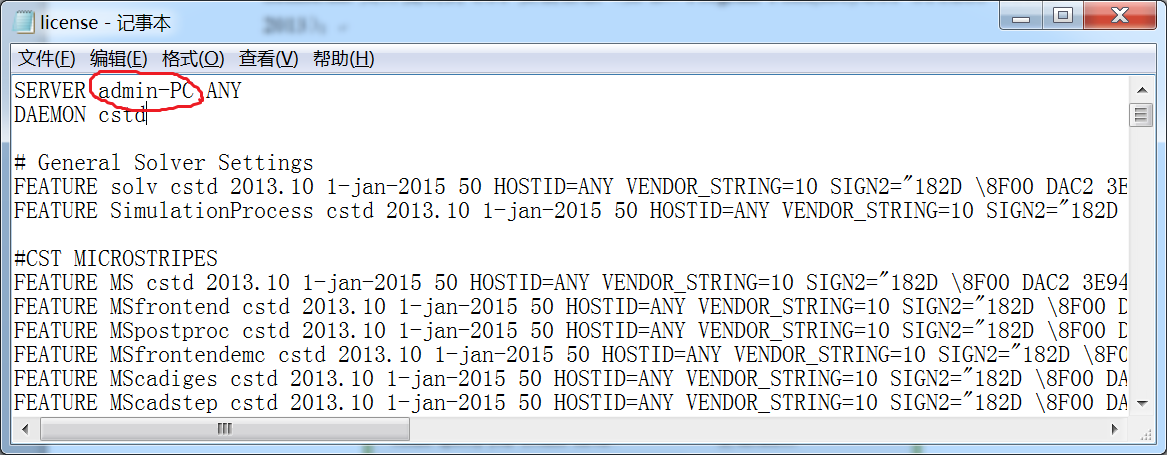Click the hostname admin-PC
Image resolution: width=1167 pixels, height=455 pixels.
point(147,92)
